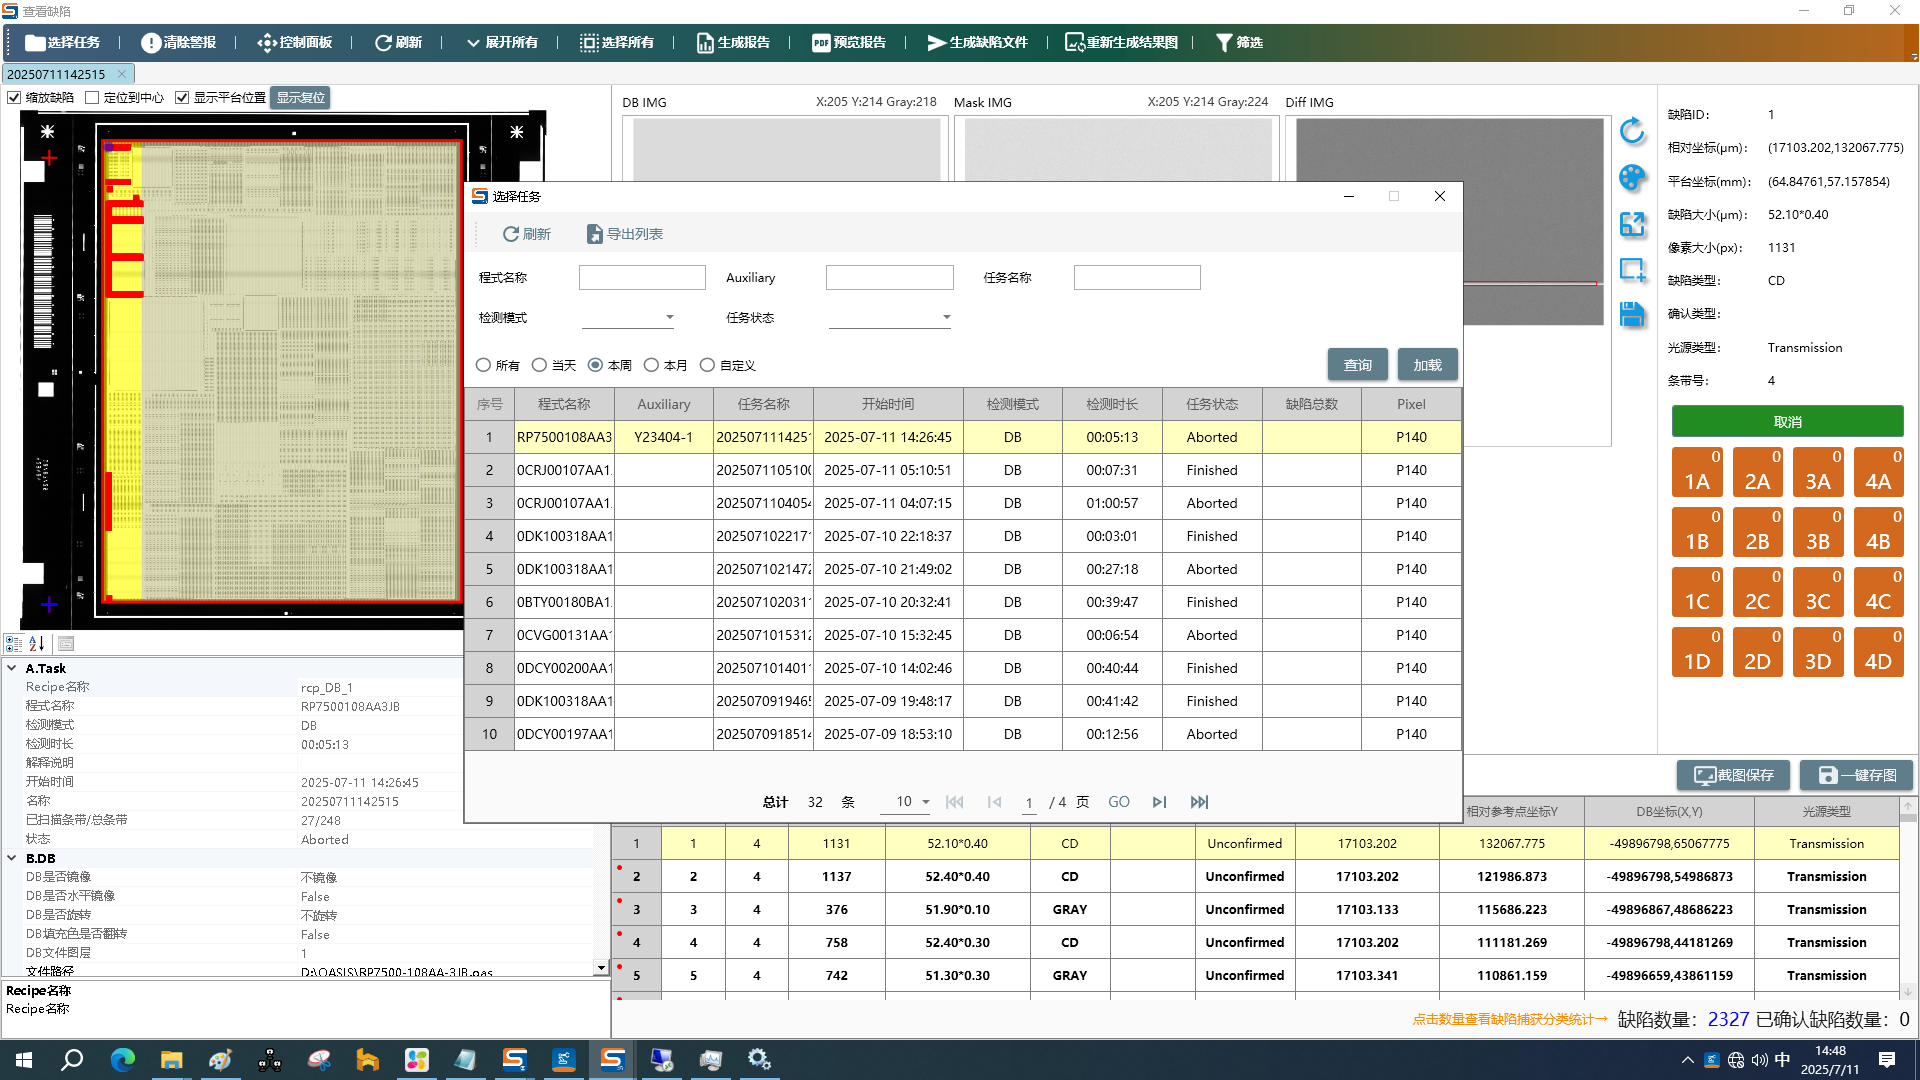Select the 20250711142515 tab
Screen dimensions: 1920x1080
[x=57, y=74]
